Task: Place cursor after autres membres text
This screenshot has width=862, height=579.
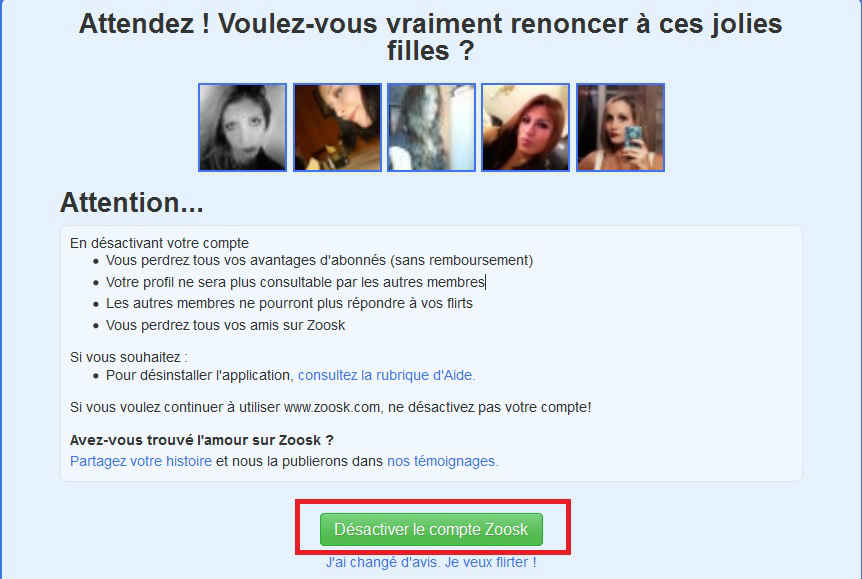Action: pos(485,282)
